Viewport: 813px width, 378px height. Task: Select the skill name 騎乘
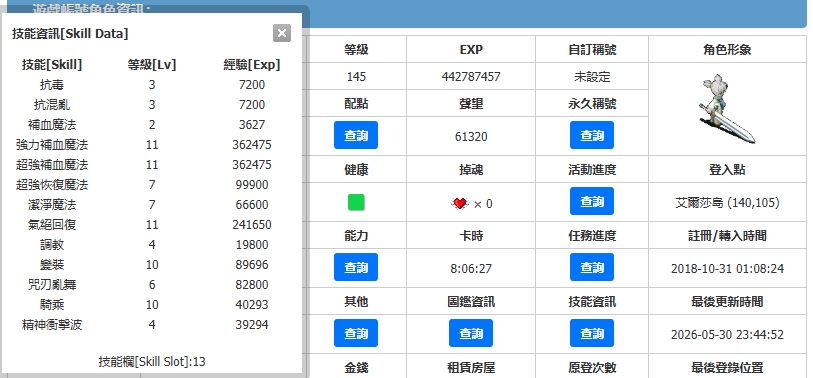coord(52,305)
